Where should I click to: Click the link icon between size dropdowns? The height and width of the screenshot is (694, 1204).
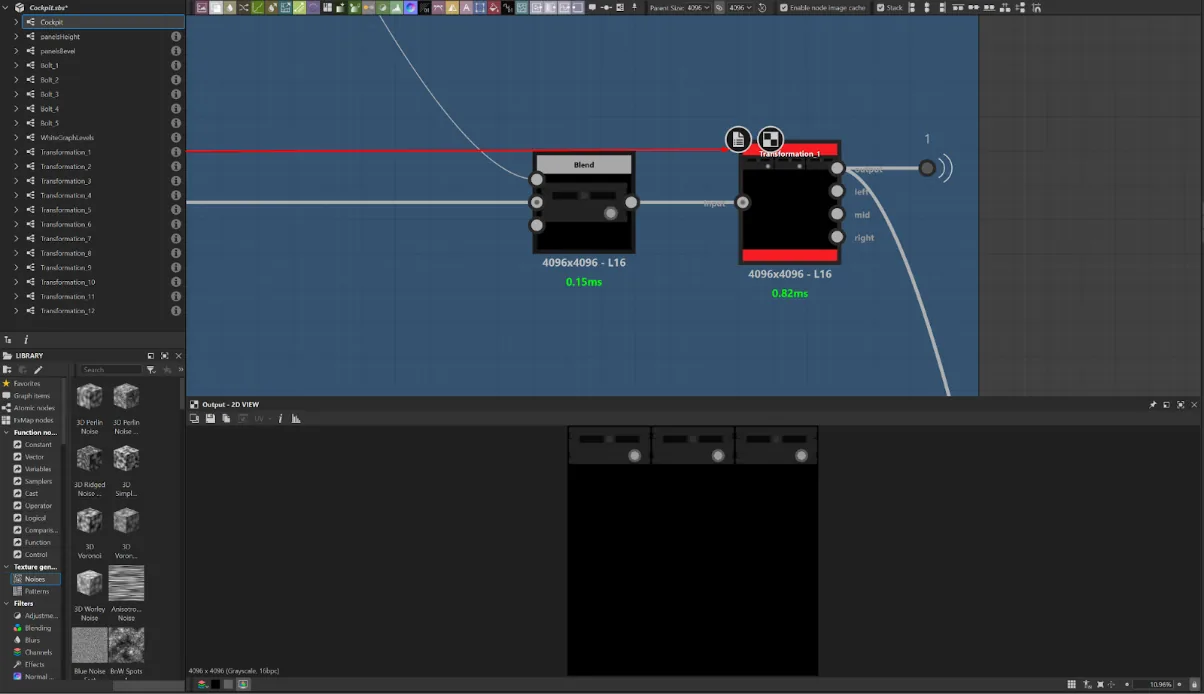pos(719,7)
